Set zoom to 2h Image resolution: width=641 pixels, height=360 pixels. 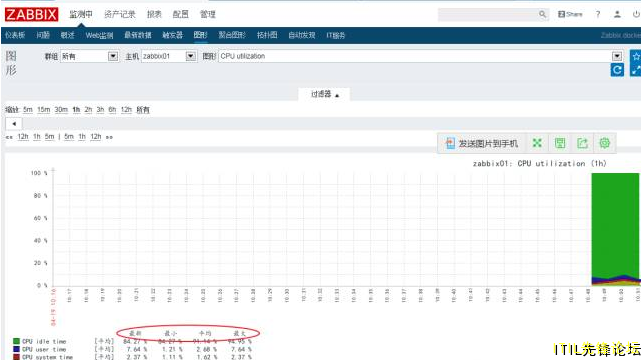88,110
